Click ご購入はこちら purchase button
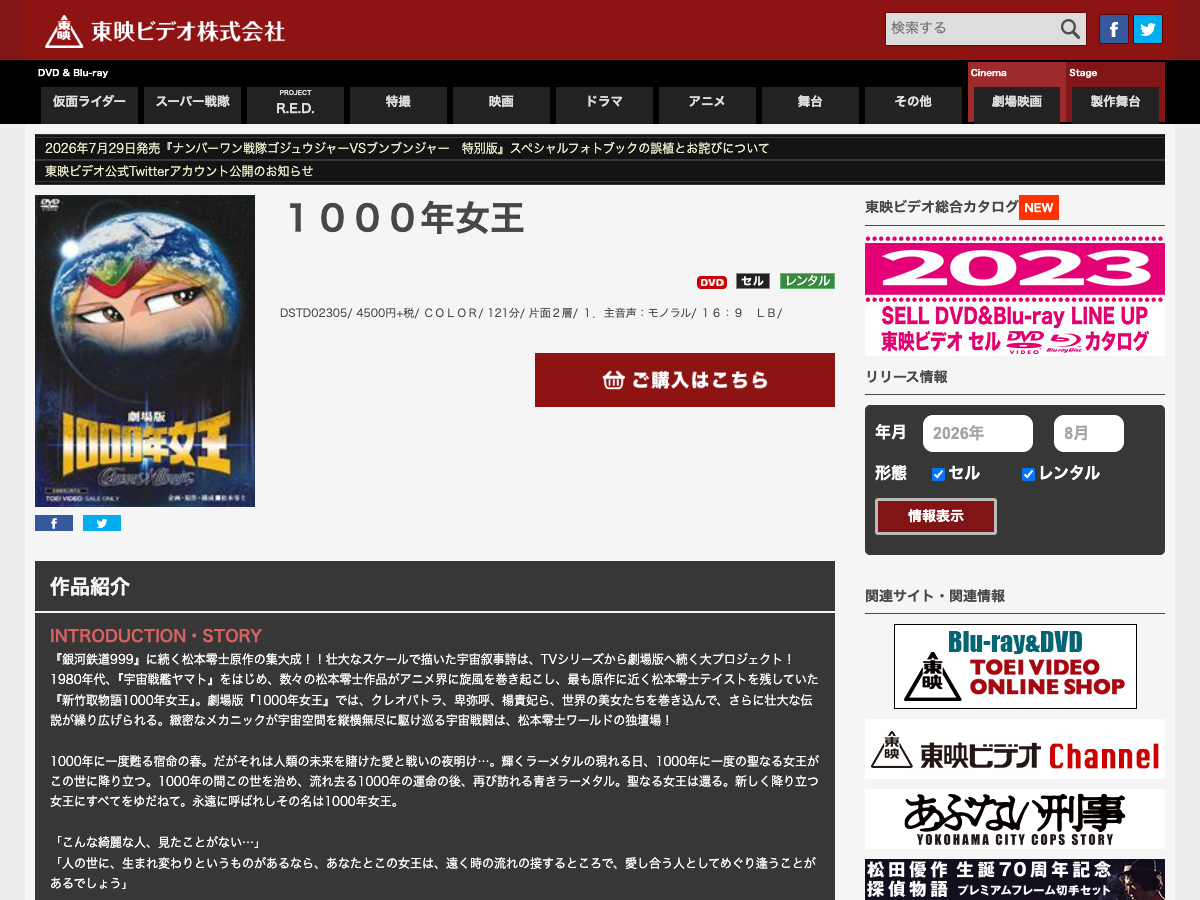1200x900 pixels. [x=685, y=380]
